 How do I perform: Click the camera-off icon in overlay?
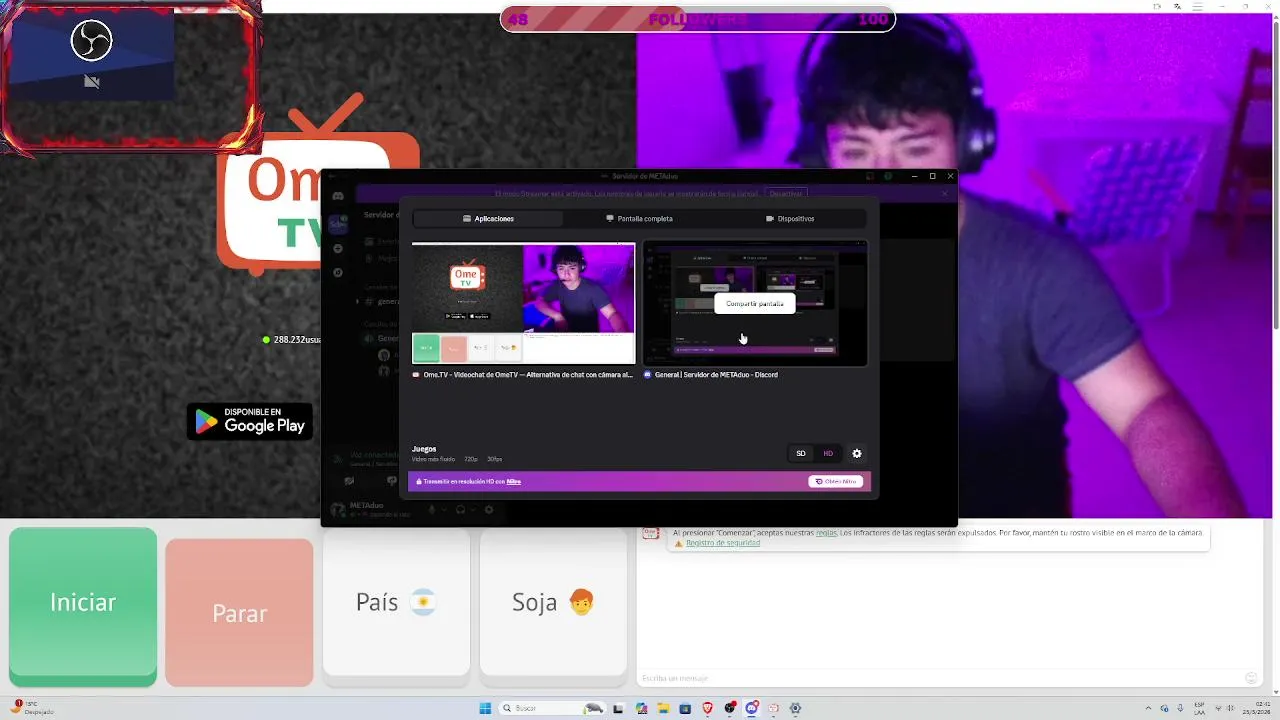coord(92,82)
